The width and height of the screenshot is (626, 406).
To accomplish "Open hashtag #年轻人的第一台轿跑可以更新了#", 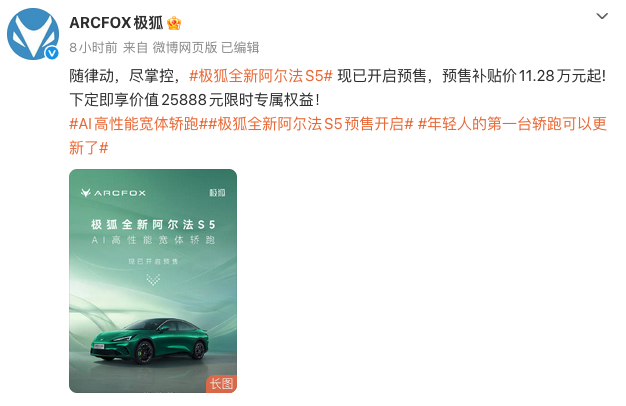I will point(338,136).
